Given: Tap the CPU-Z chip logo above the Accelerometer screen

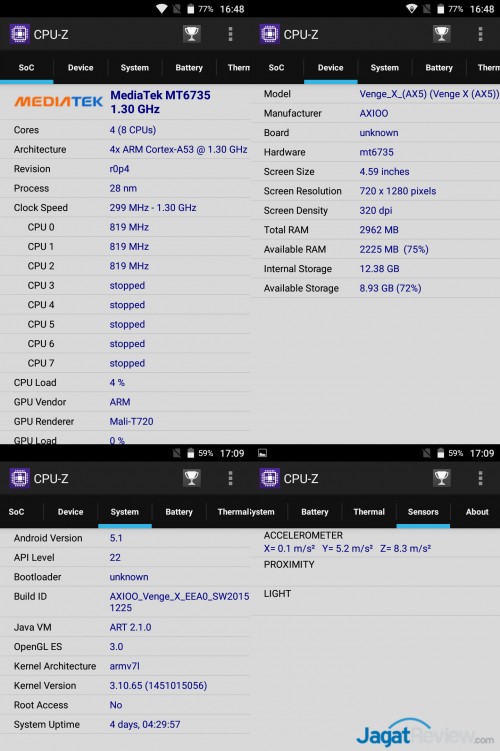Looking at the screenshot, I should pyautogui.click(x=270, y=478).
